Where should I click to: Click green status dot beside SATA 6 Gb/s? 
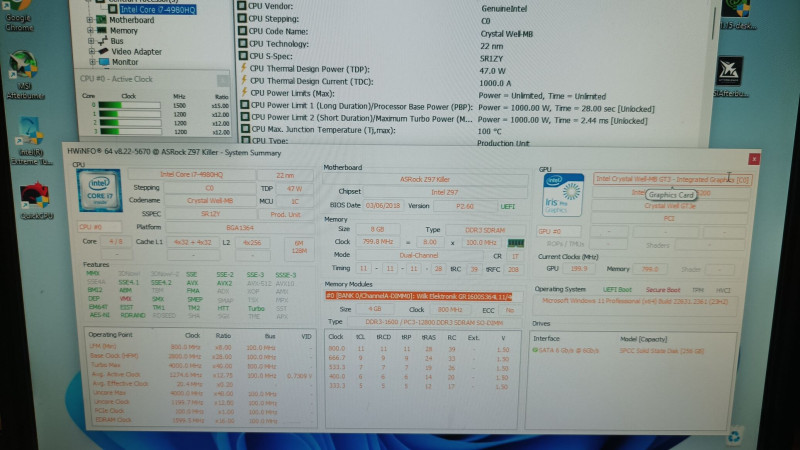(535, 351)
